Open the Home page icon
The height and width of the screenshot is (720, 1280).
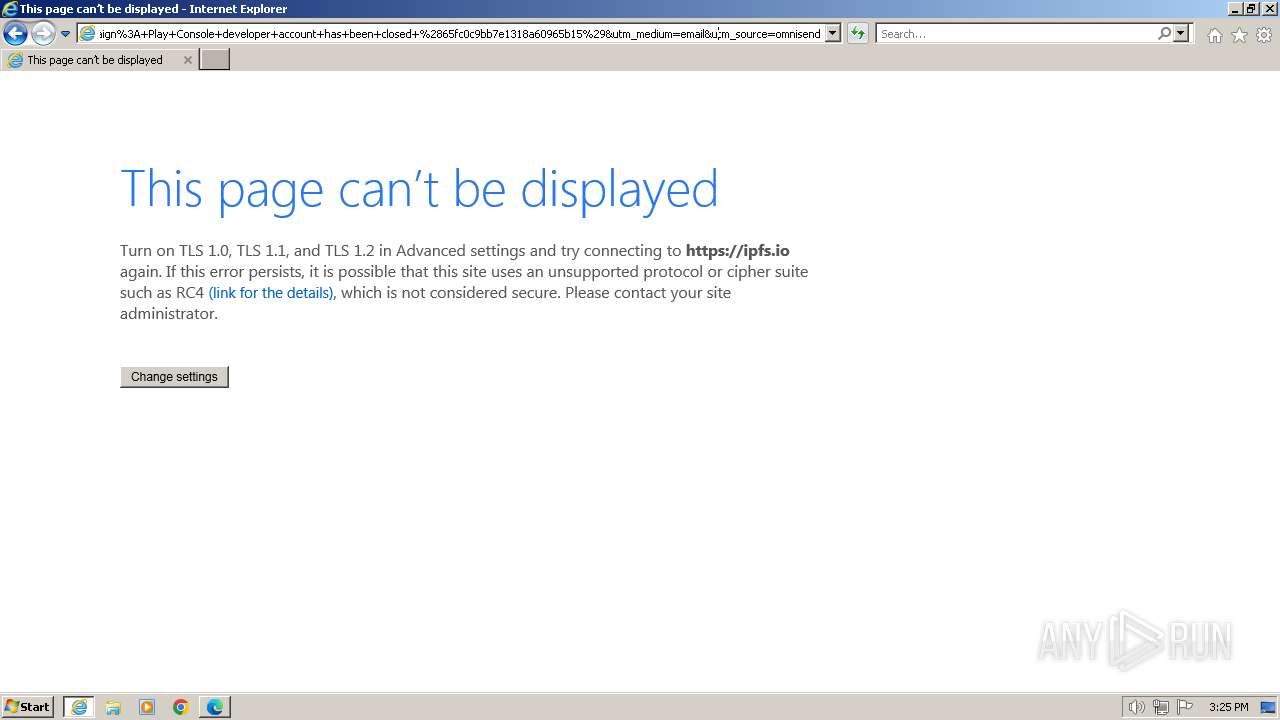click(x=1214, y=35)
